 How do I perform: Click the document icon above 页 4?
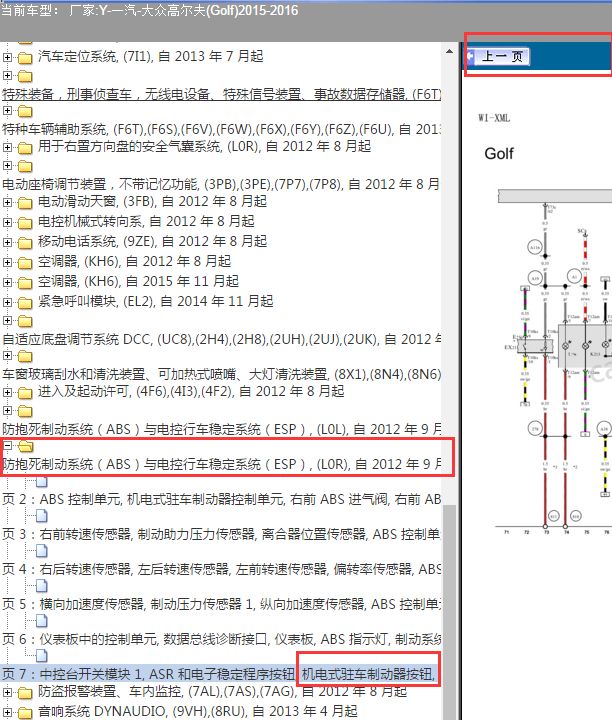click(x=42, y=551)
